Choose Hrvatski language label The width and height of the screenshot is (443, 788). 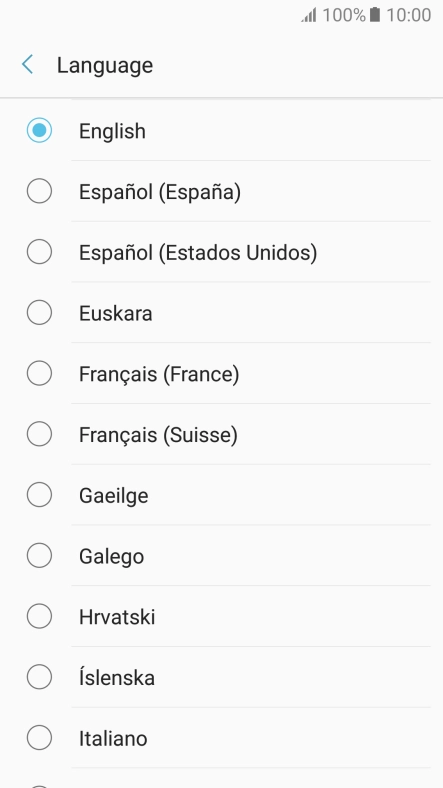click(x=117, y=617)
